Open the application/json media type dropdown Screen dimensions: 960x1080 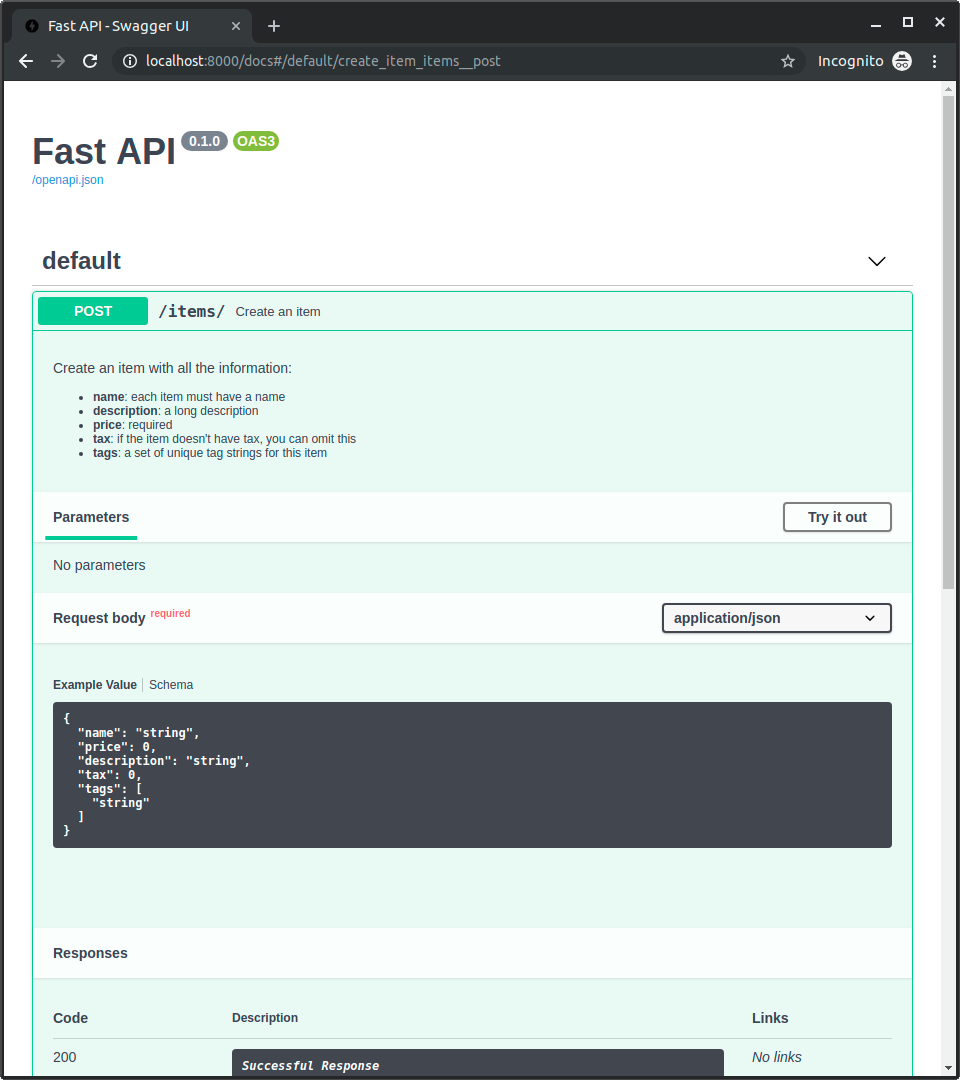tap(776, 618)
